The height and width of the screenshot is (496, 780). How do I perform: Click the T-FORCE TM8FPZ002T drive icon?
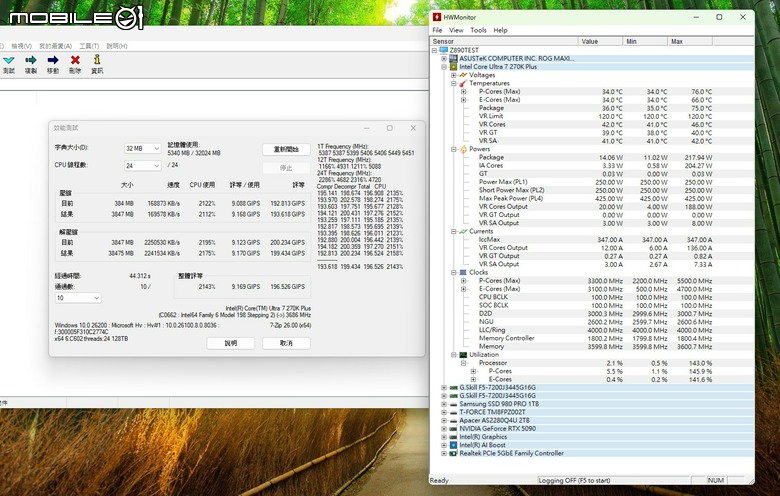point(453,412)
